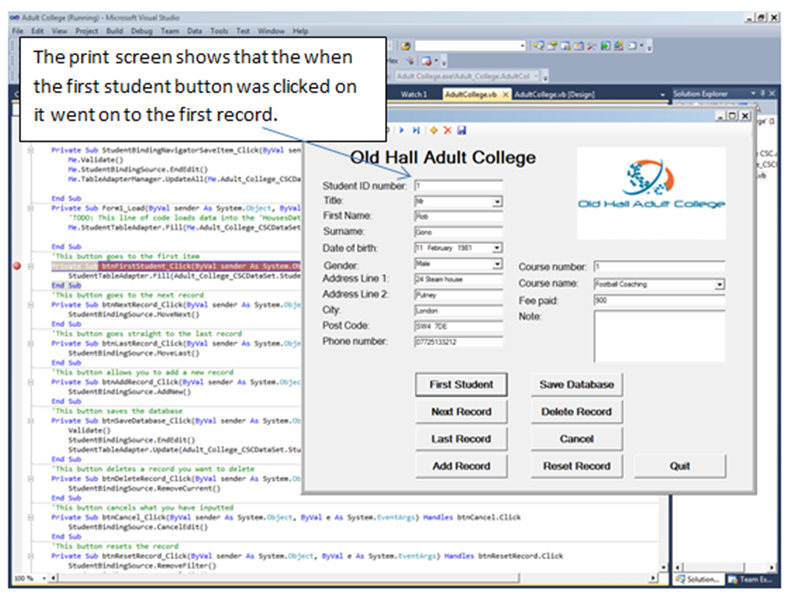Click the Surname text field
This screenshot has width=786, height=598.
pos(458,232)
